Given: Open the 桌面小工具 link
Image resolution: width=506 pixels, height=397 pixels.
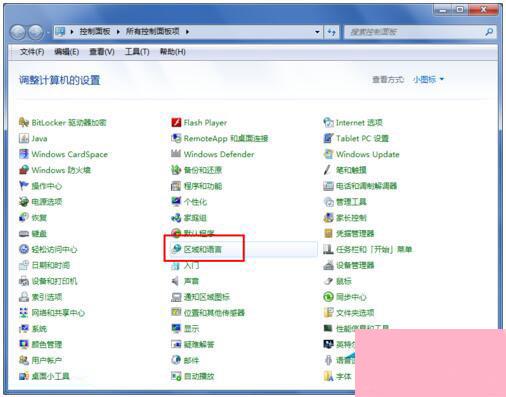Looking at the screenshot, I should click(50, 376).
